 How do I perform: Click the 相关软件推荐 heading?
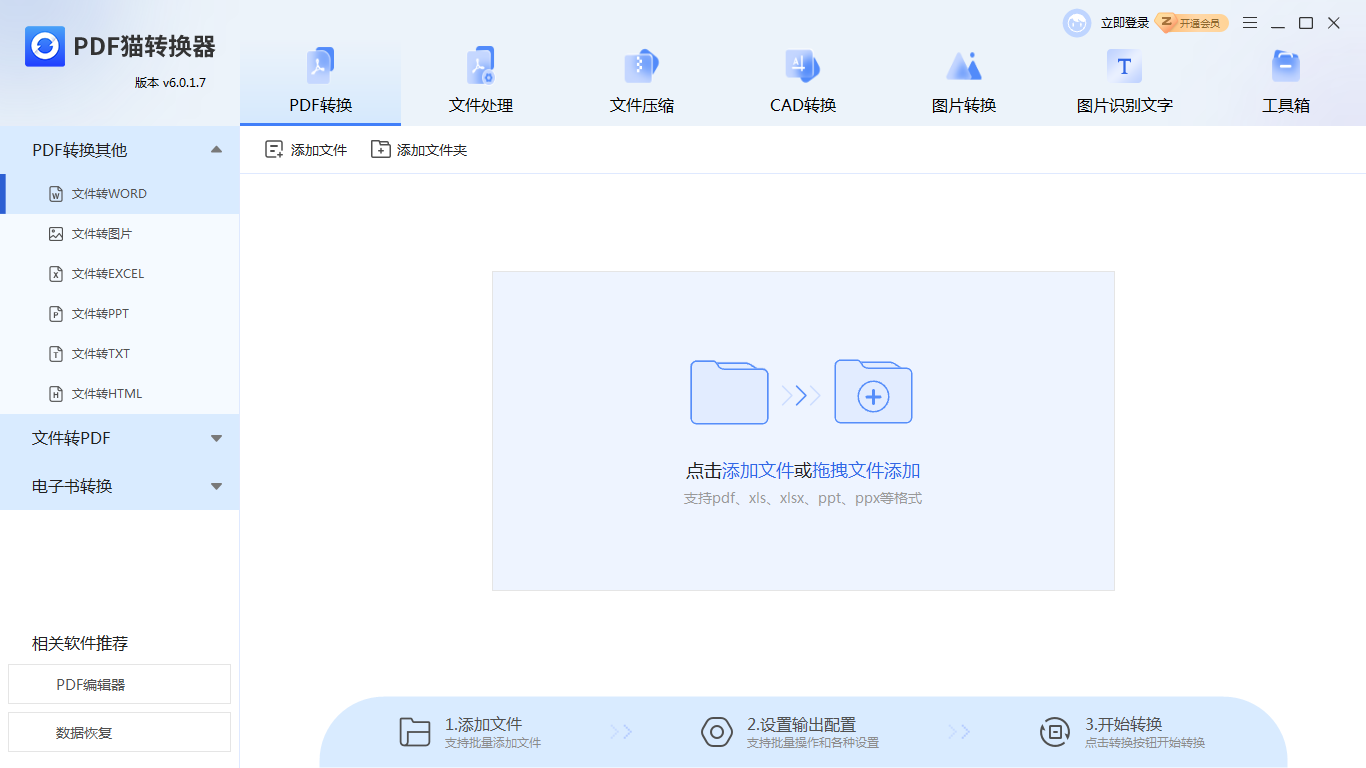click(x=80, y=643)
